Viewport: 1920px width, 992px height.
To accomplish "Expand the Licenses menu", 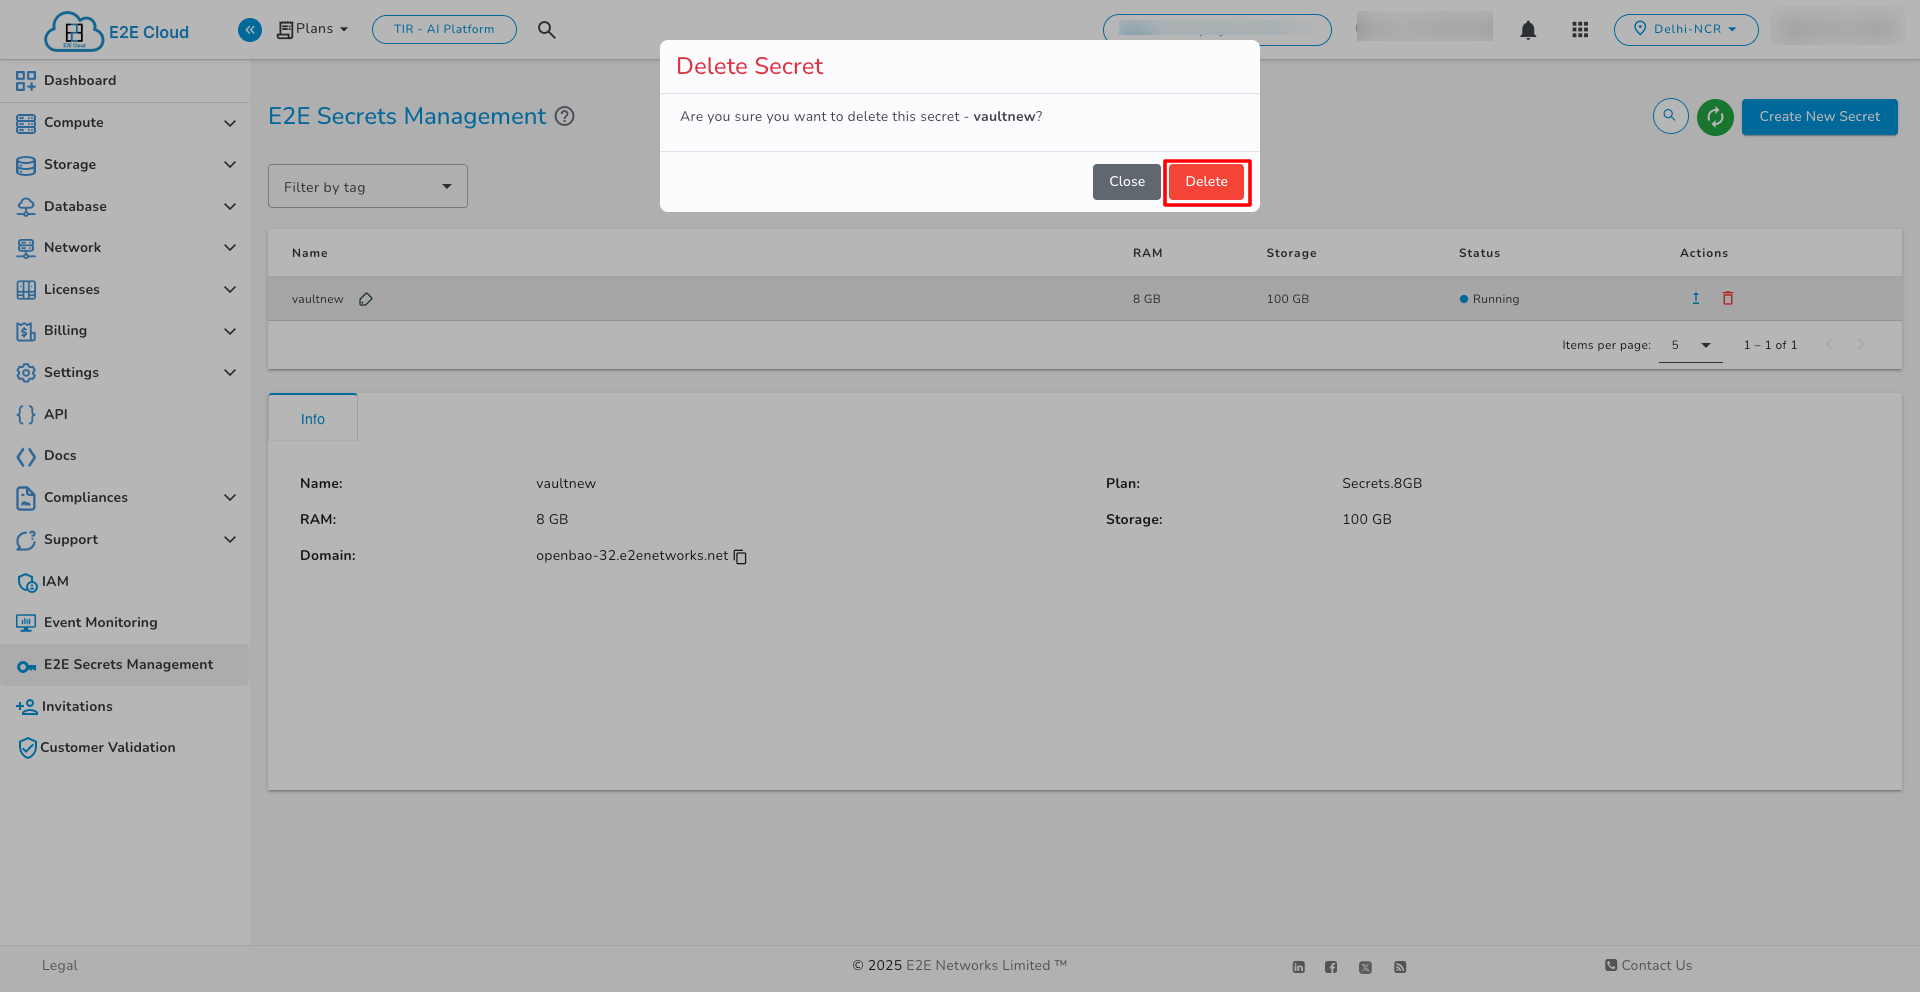I will 125,290.
